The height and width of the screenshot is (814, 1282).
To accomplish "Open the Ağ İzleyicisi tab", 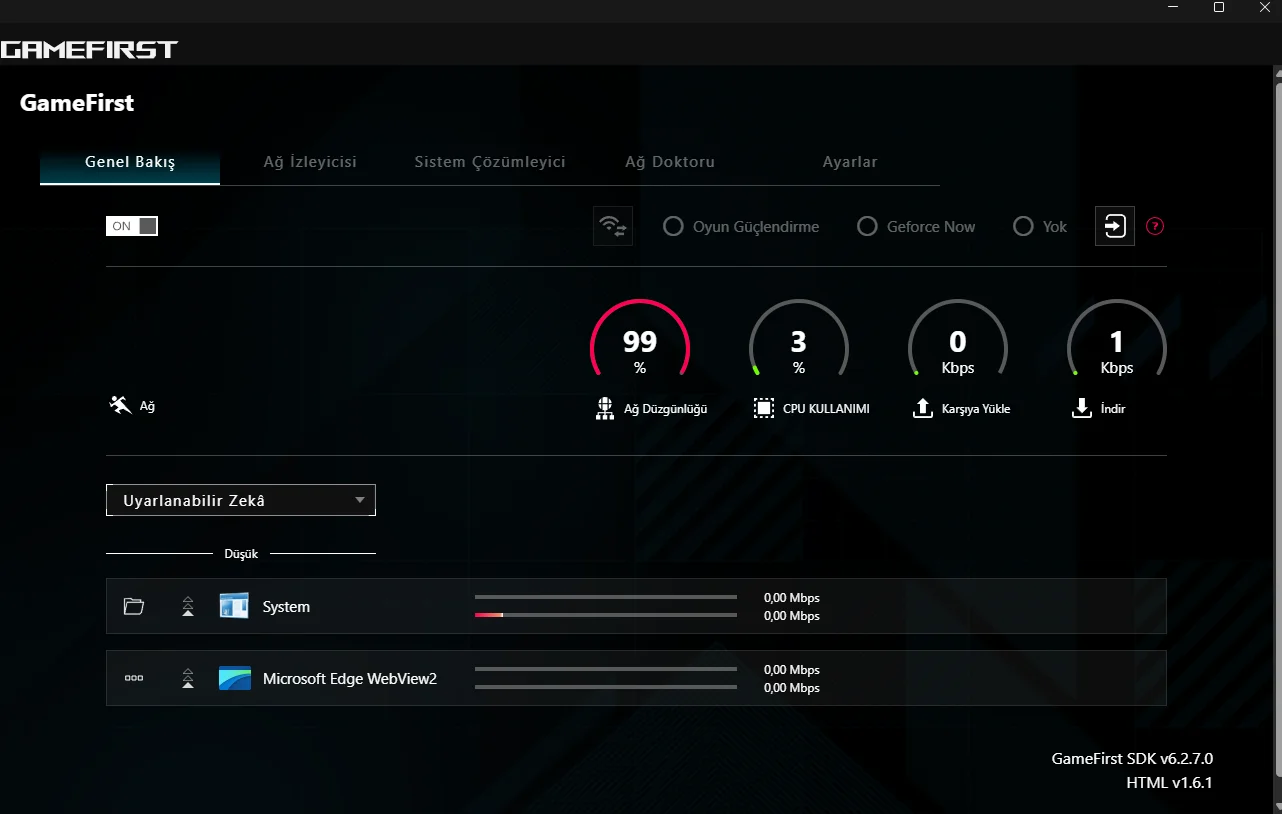I will (x=310, y=162).
